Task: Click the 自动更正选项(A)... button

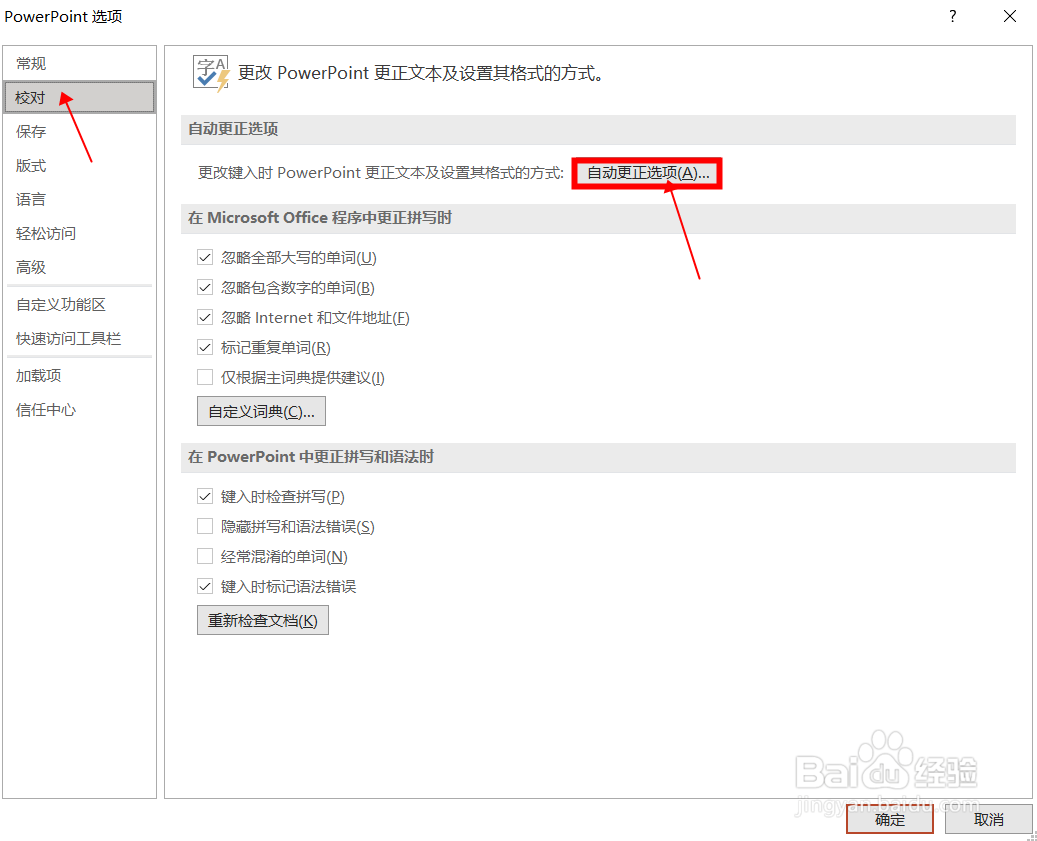Action: (647, 173)
